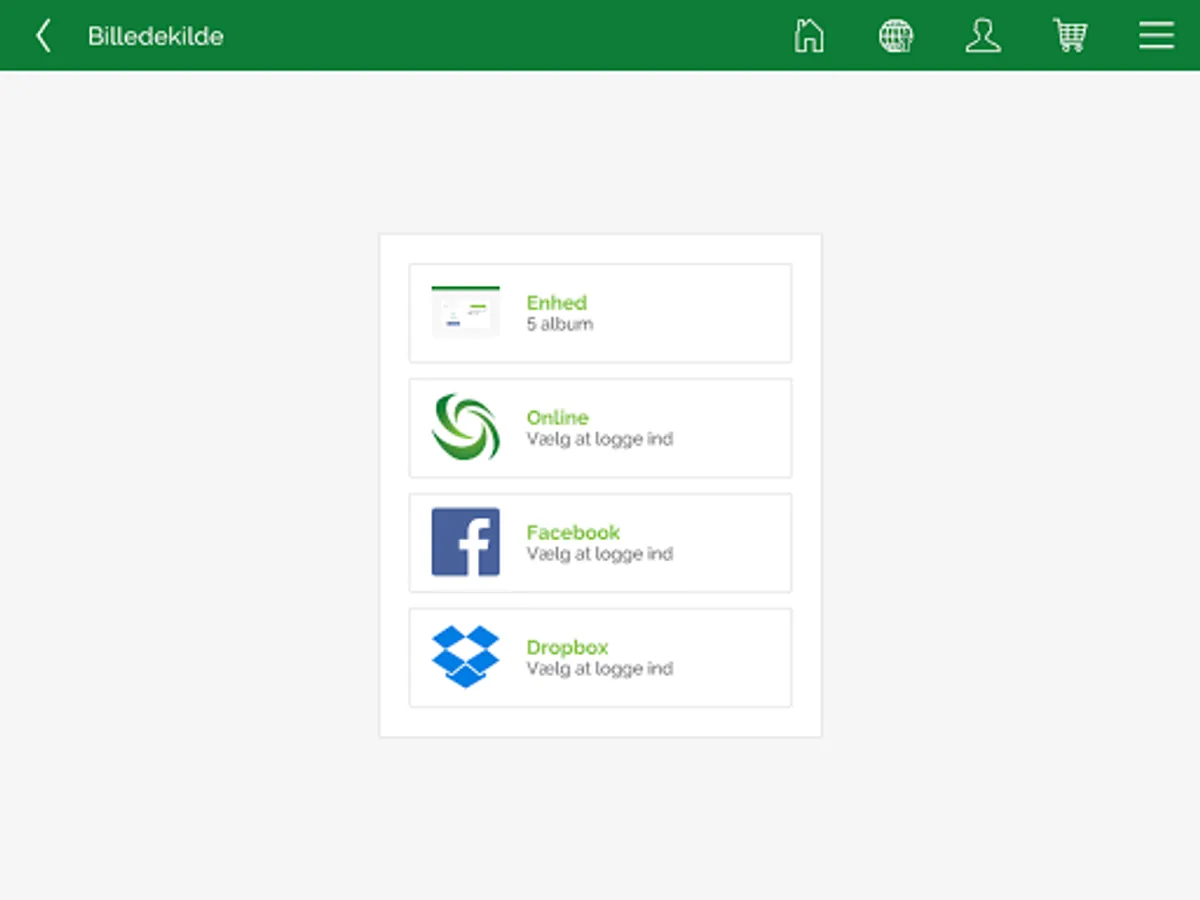1200x900 pixels.
Task: Choose the Facebook source label
Action: [574, 533]
